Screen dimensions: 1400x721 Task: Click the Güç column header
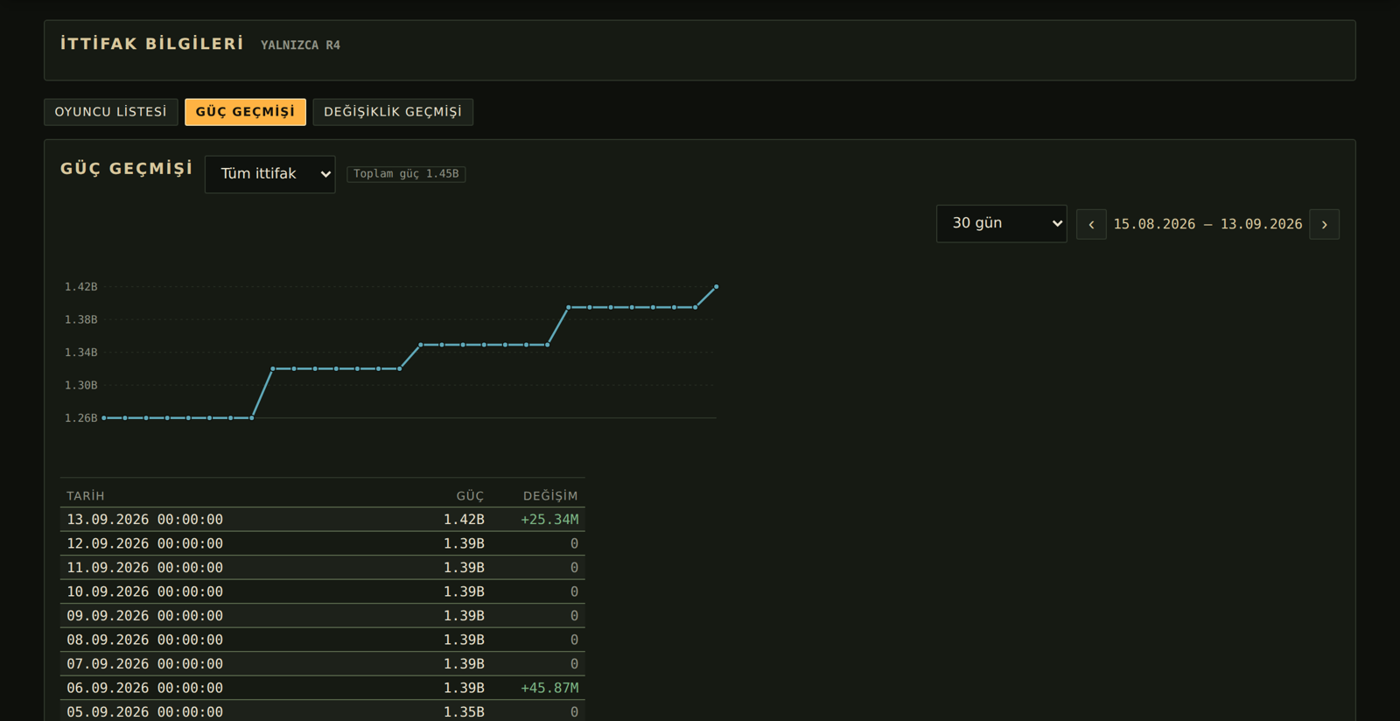470,496
